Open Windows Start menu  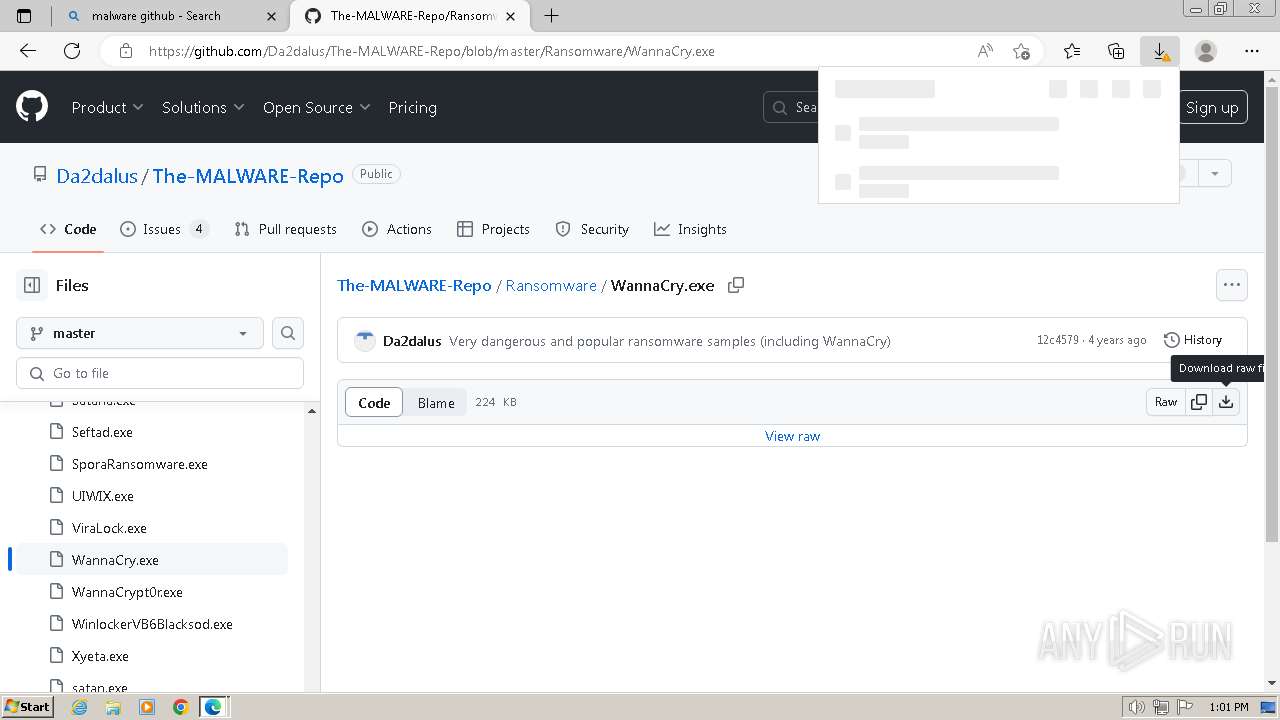27,707
